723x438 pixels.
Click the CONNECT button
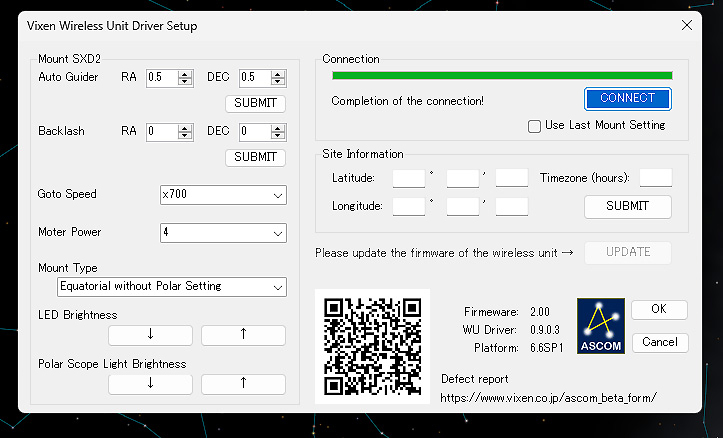coord(628,99)
